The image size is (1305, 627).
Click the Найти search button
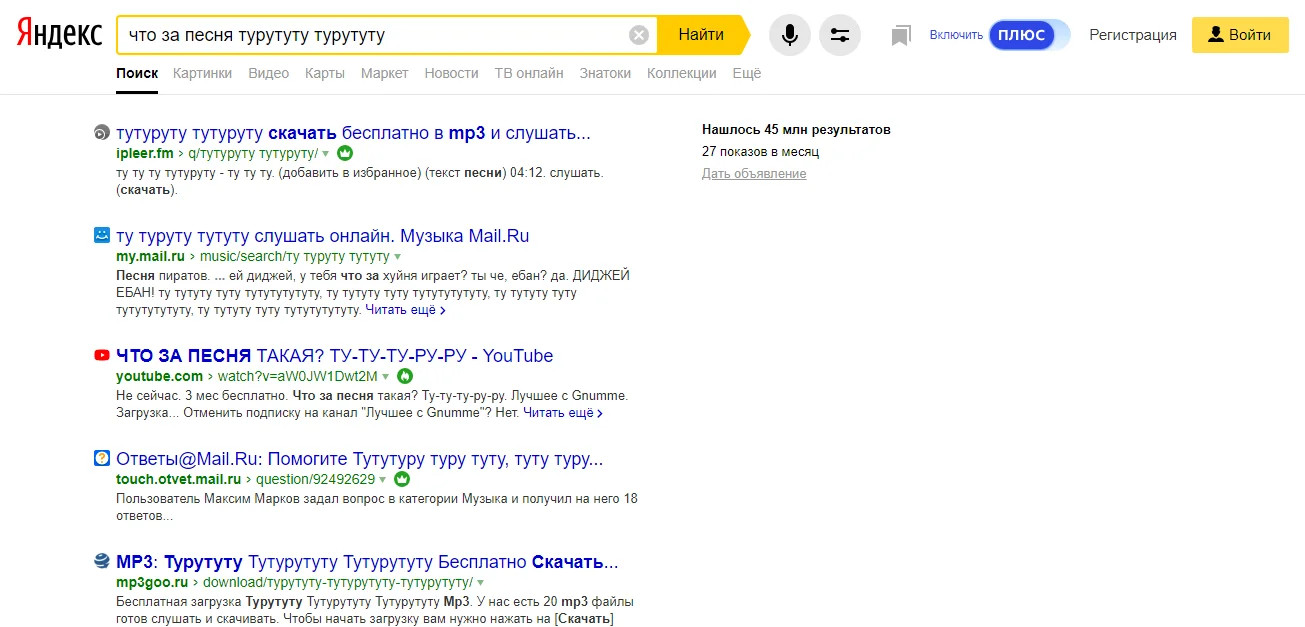pos(701,35)
